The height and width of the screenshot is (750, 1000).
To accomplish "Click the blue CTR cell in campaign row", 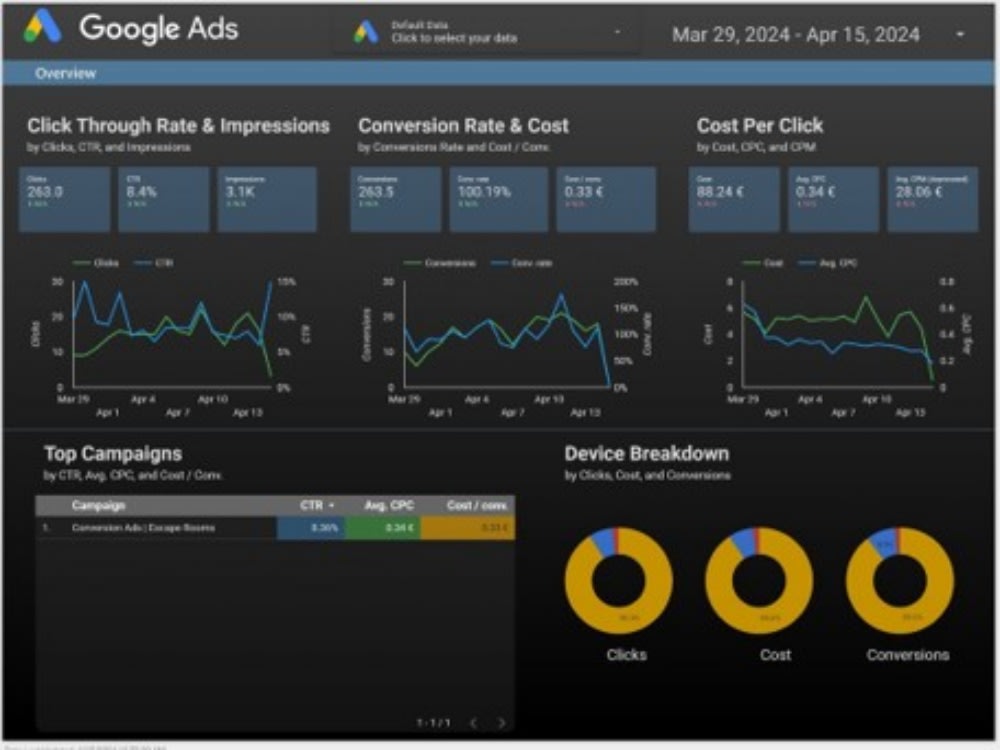I will tap(311, 527).
